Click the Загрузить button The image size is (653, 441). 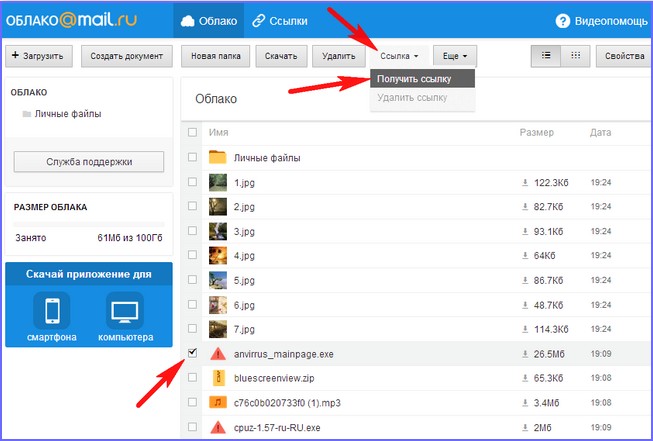pos(39,56)
